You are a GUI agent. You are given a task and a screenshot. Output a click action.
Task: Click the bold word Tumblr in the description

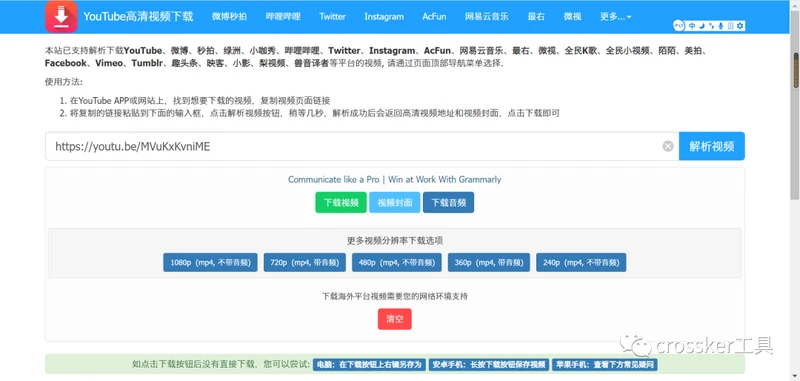pos(146,63)
